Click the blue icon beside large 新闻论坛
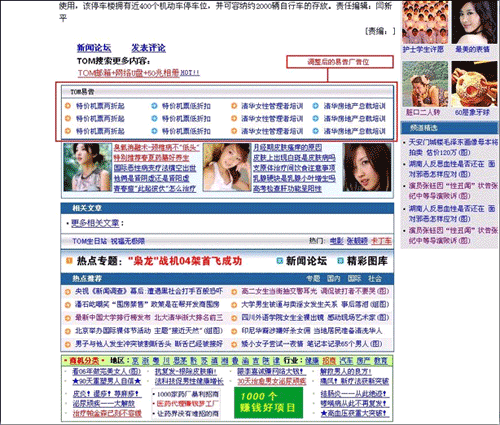The width and height of the screenshot is (500, 425). (x=280, y=261)
